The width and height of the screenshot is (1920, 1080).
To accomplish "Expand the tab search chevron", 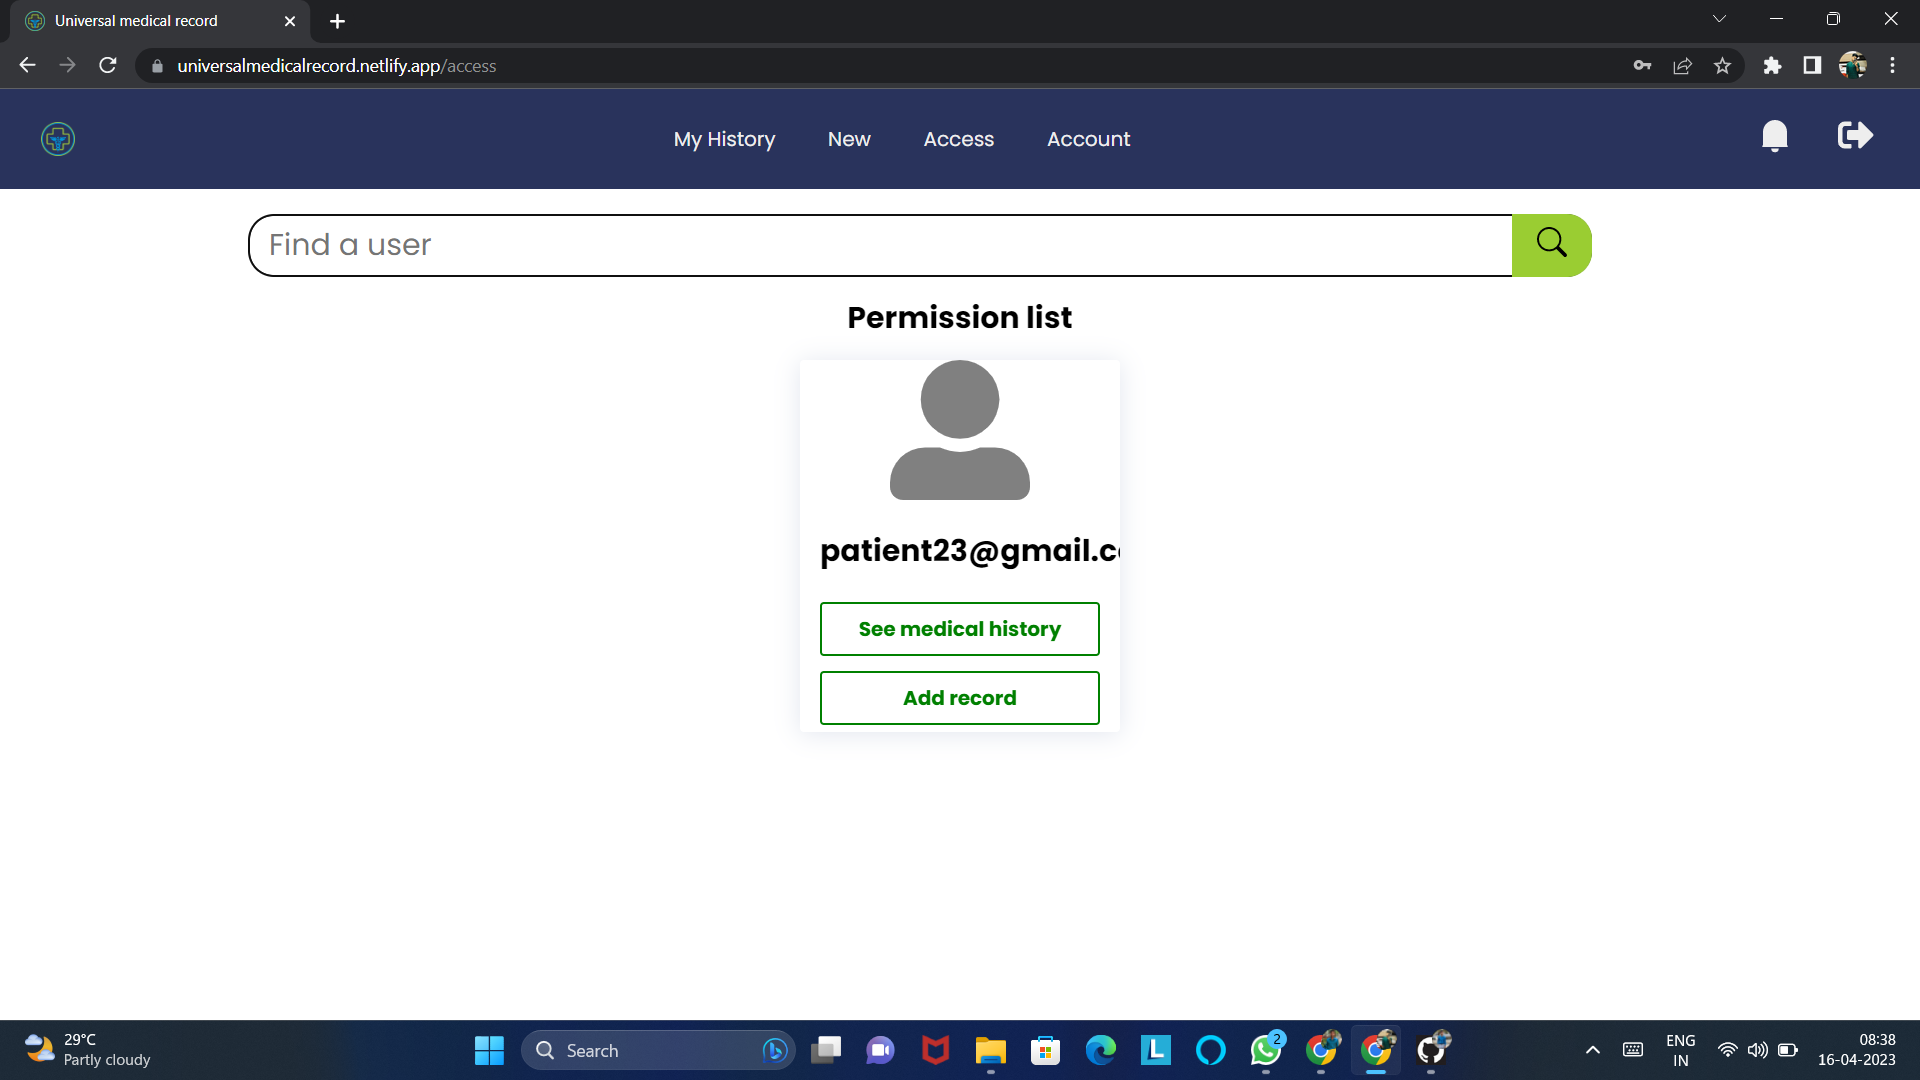I will [x=1720, y=18].
